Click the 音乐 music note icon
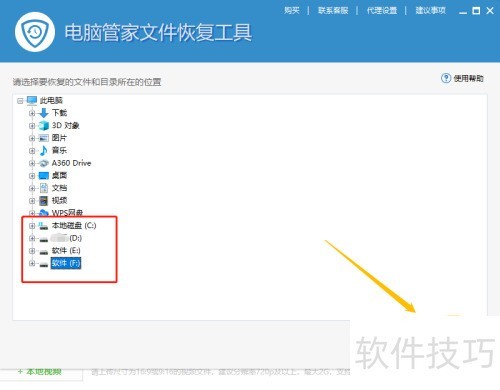This screenshot has height=390, width=500. [x=44, y=151]
